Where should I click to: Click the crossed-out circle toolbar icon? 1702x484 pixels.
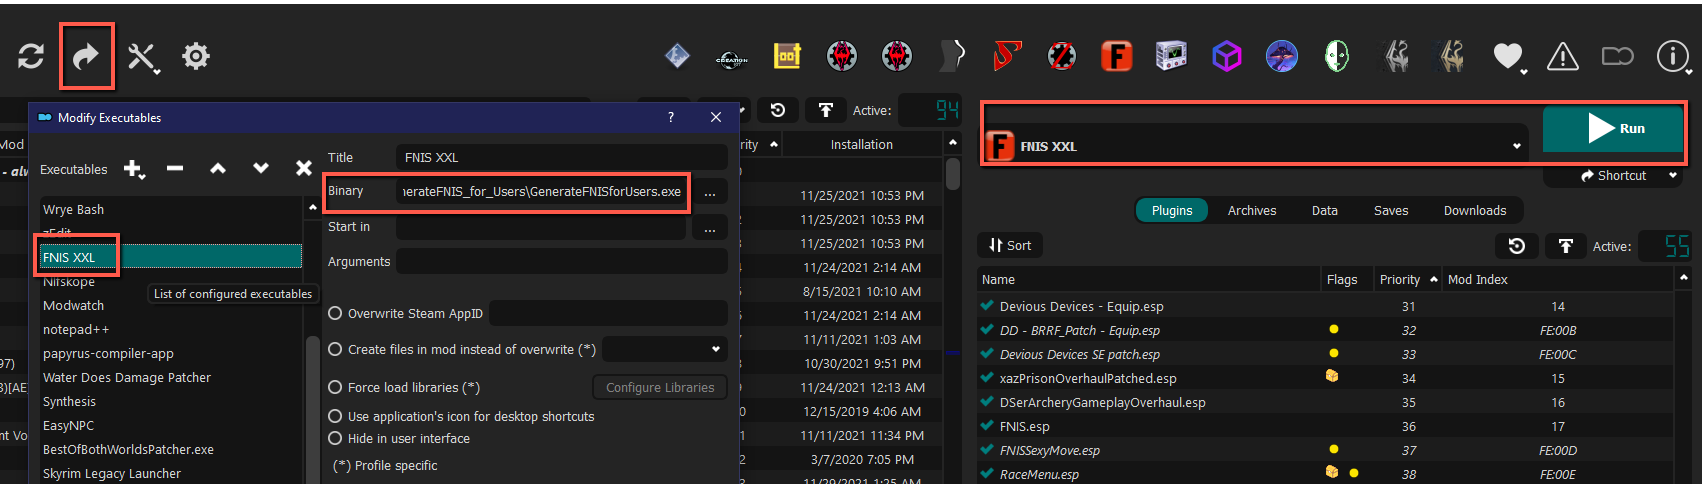tap(1061, 56)
